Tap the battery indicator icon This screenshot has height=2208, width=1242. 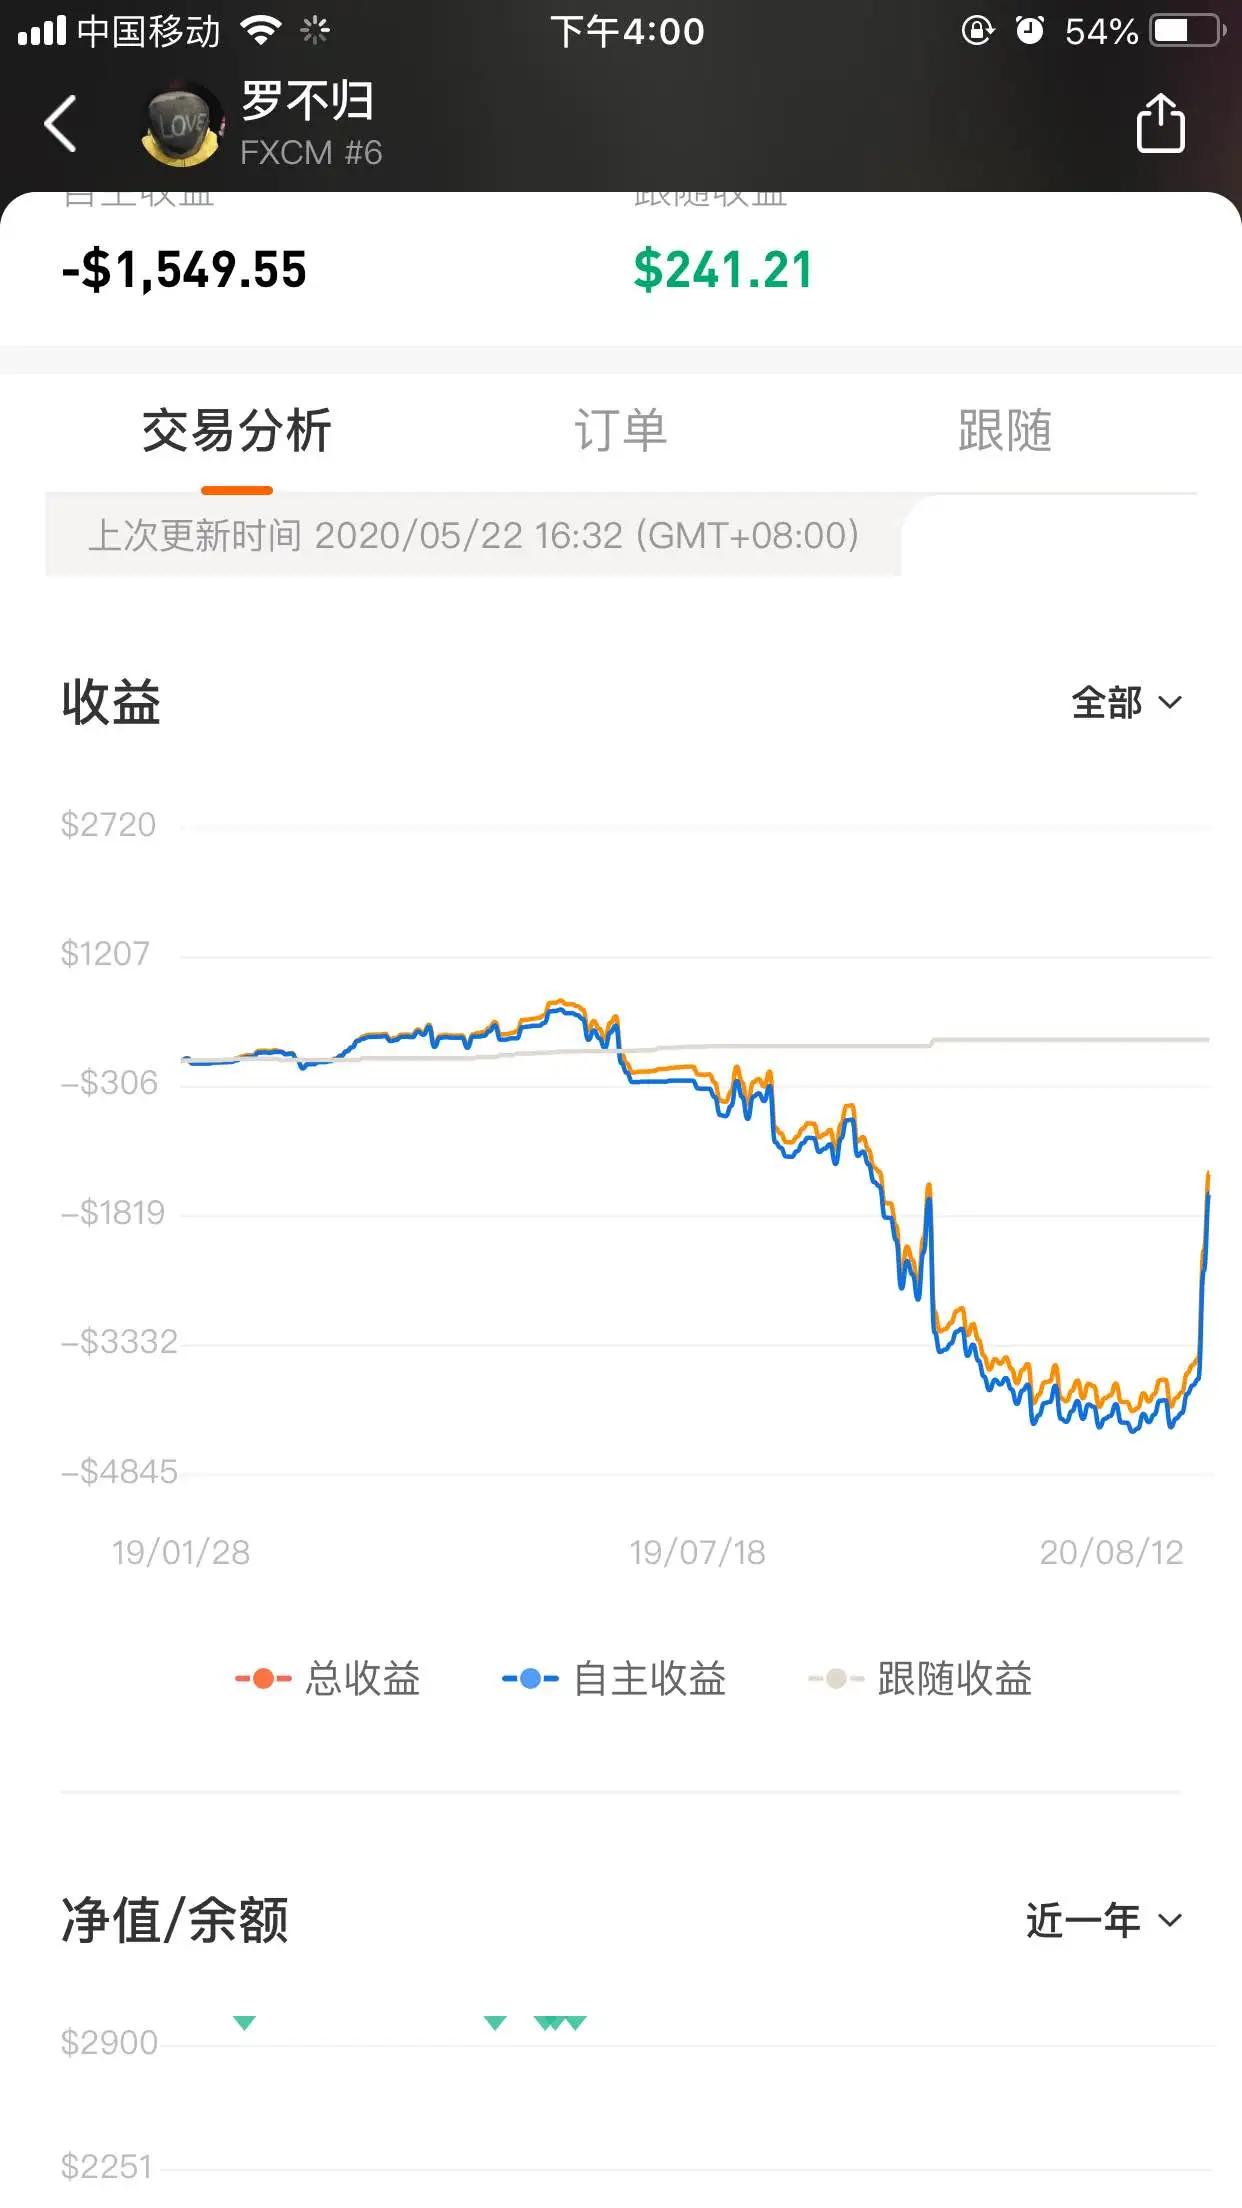pyautogui.click(x=1188, y=31)
